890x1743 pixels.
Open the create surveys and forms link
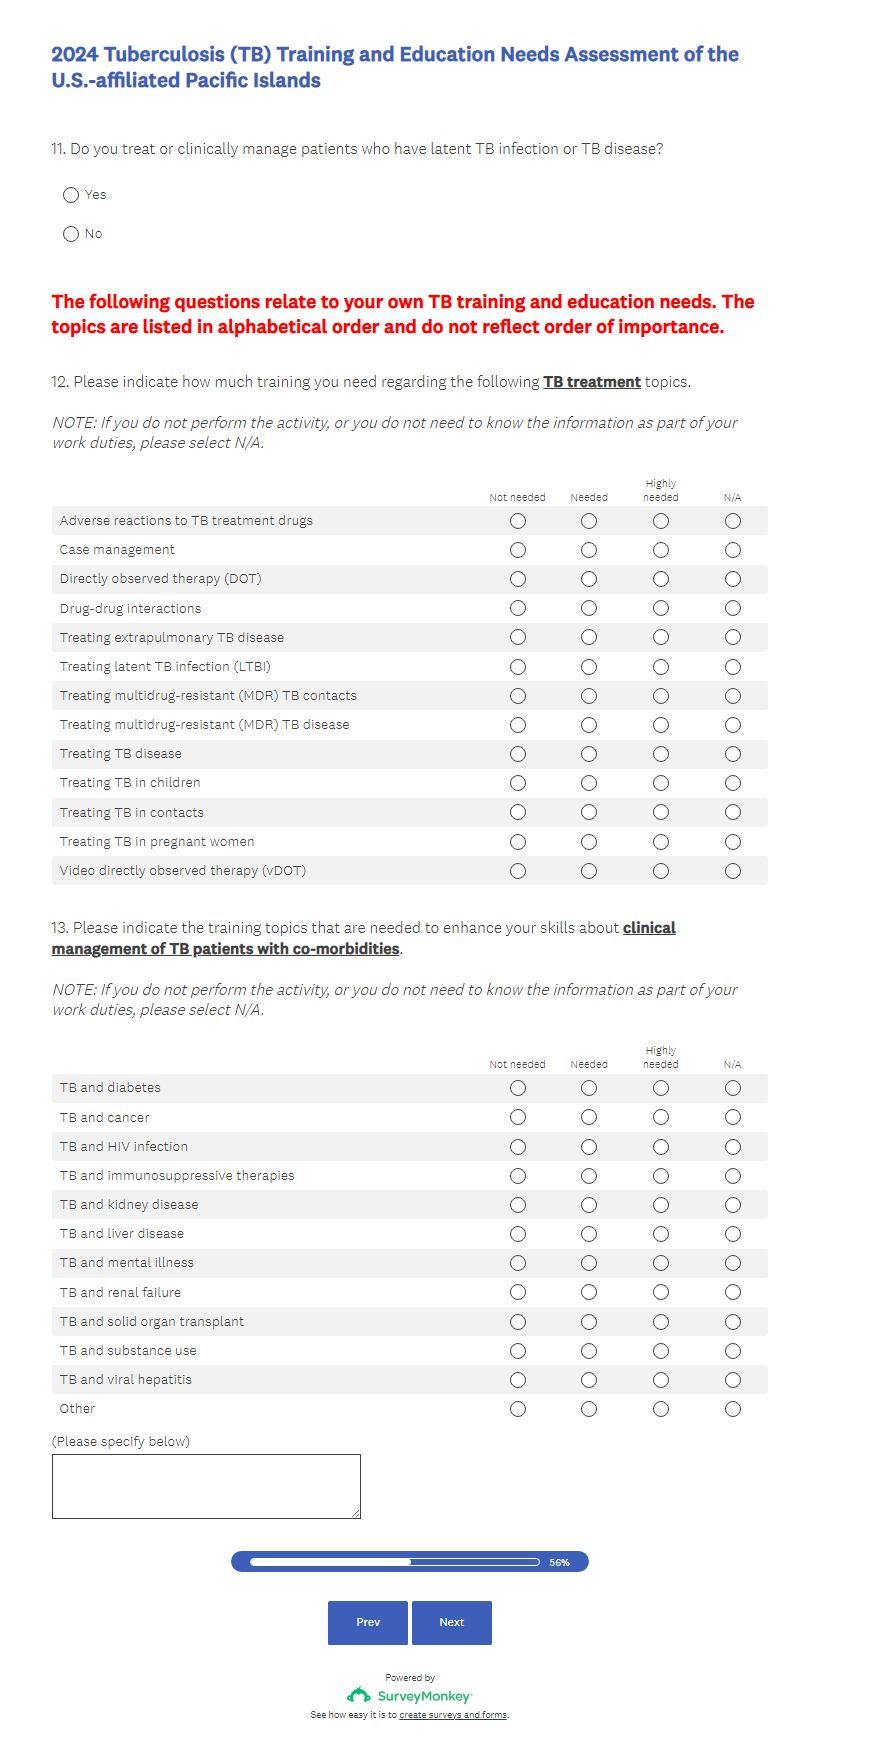coord(453,1715)
